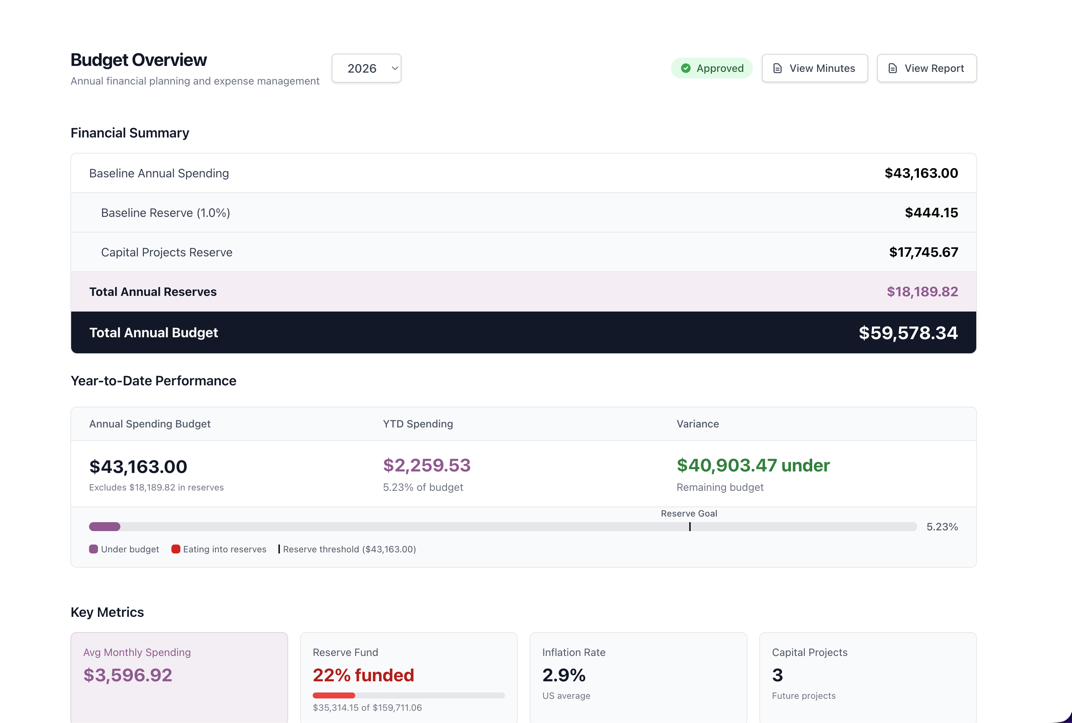Image resolution: width=1072 pixels, height=723 pixels.
Task: Open the 2026 year selector
Action: pos(366,68)
